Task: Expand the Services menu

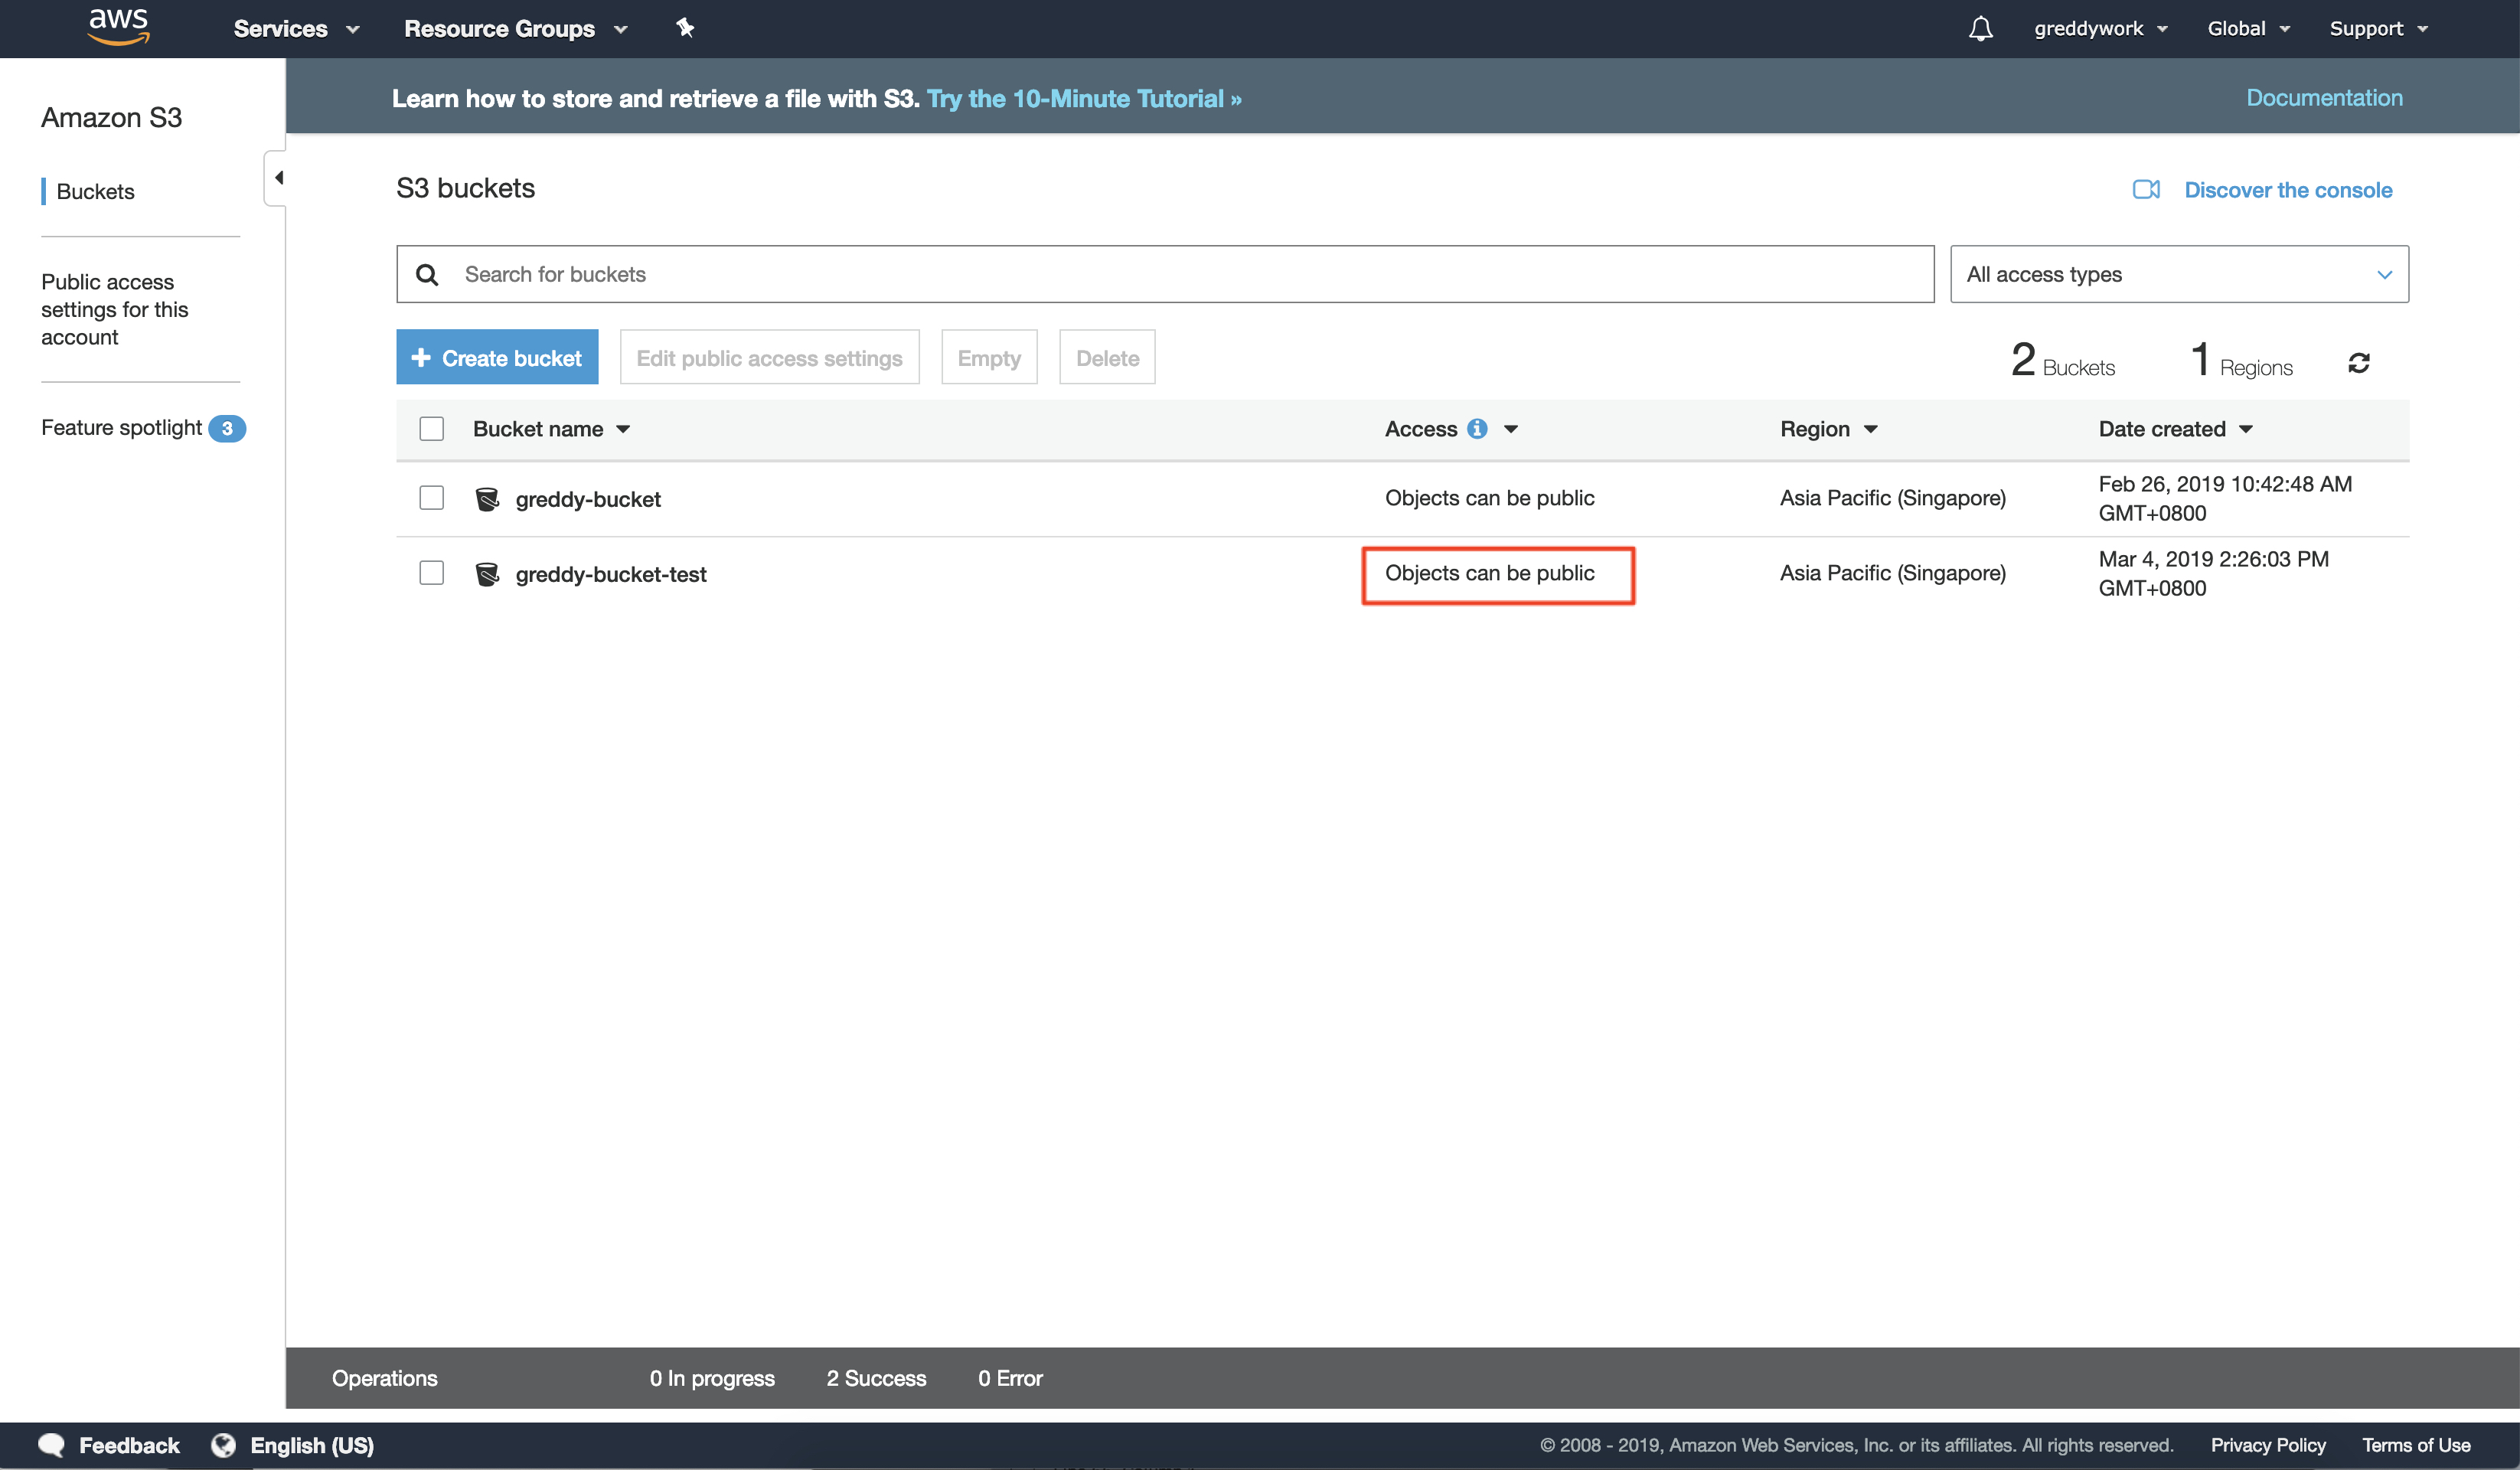Action: [x=296, y=29]
